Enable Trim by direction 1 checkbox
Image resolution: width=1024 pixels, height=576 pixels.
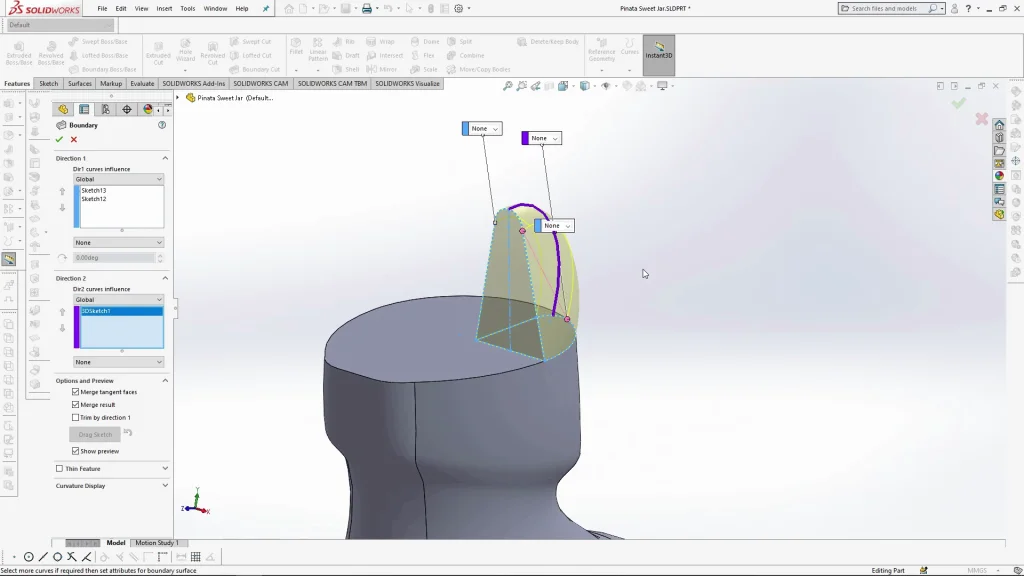click(76, 417)
